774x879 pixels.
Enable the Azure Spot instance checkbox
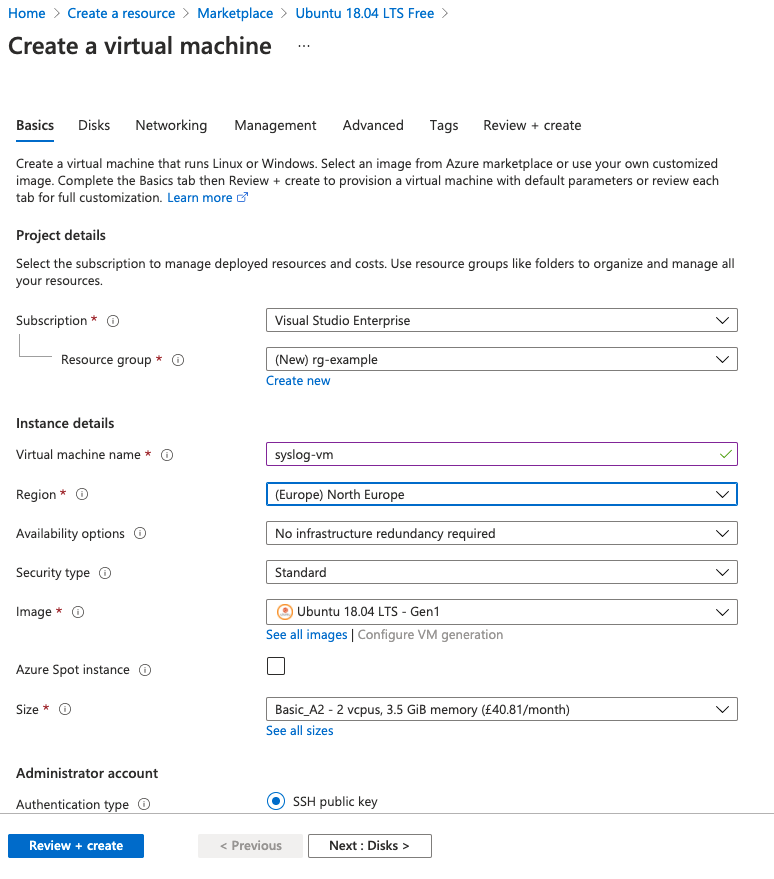[276, 667]
